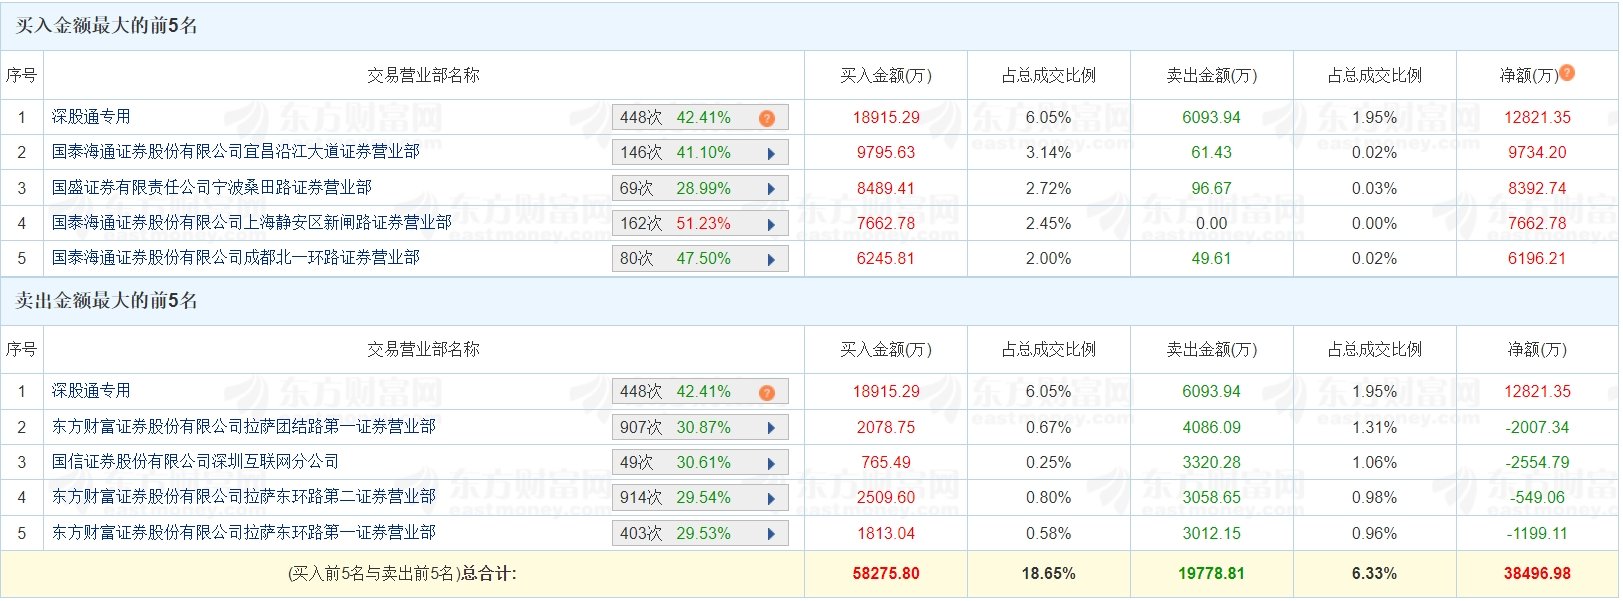Open 深股通专用 link in the top-sell table
This screenshot has height=601, width=1623.
[91, 391]
